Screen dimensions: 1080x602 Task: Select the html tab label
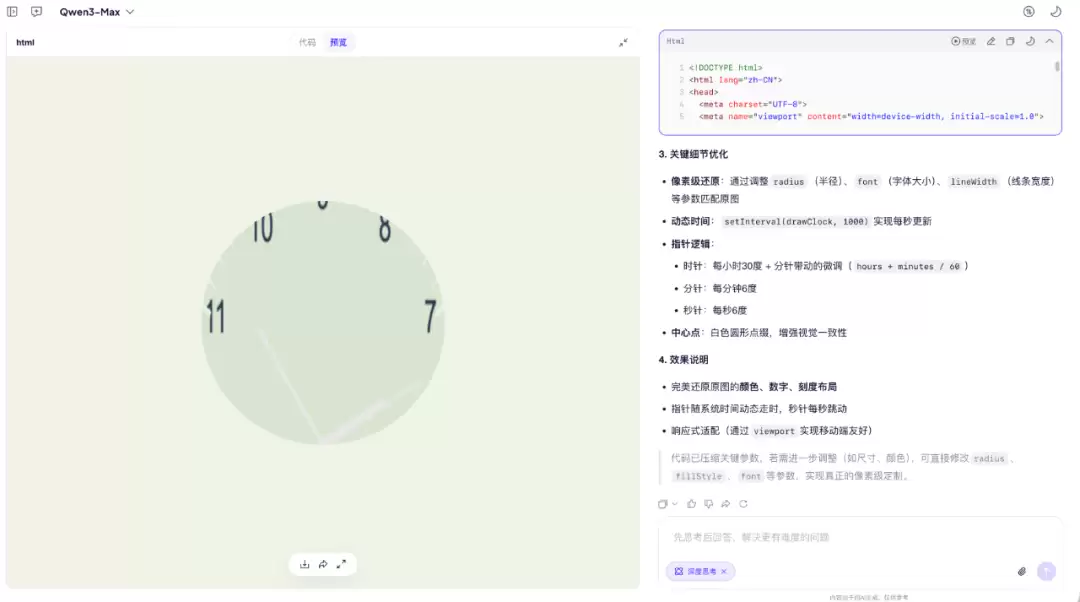click(x=25, y=42)
